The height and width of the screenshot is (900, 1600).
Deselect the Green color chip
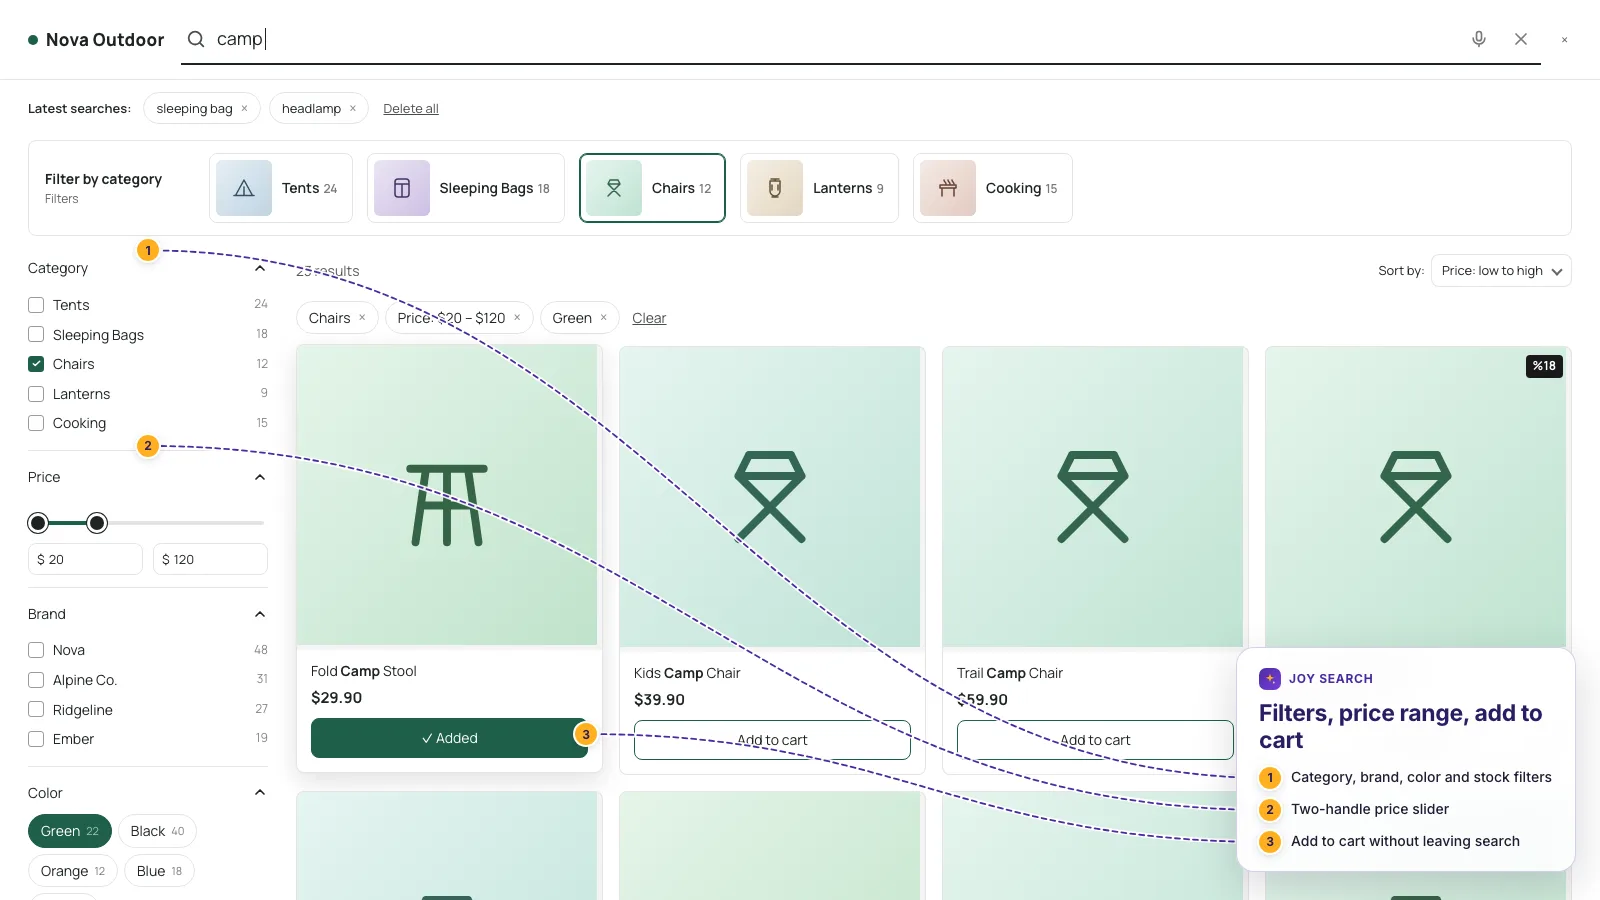point(70,831)
